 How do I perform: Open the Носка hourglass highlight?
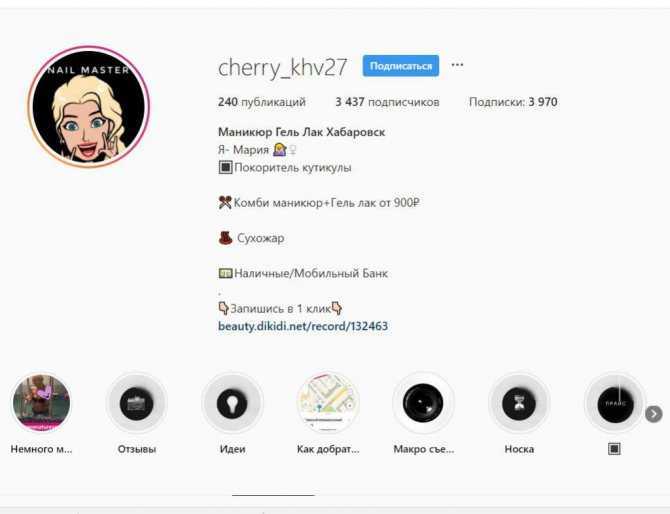tap(519, 403)
